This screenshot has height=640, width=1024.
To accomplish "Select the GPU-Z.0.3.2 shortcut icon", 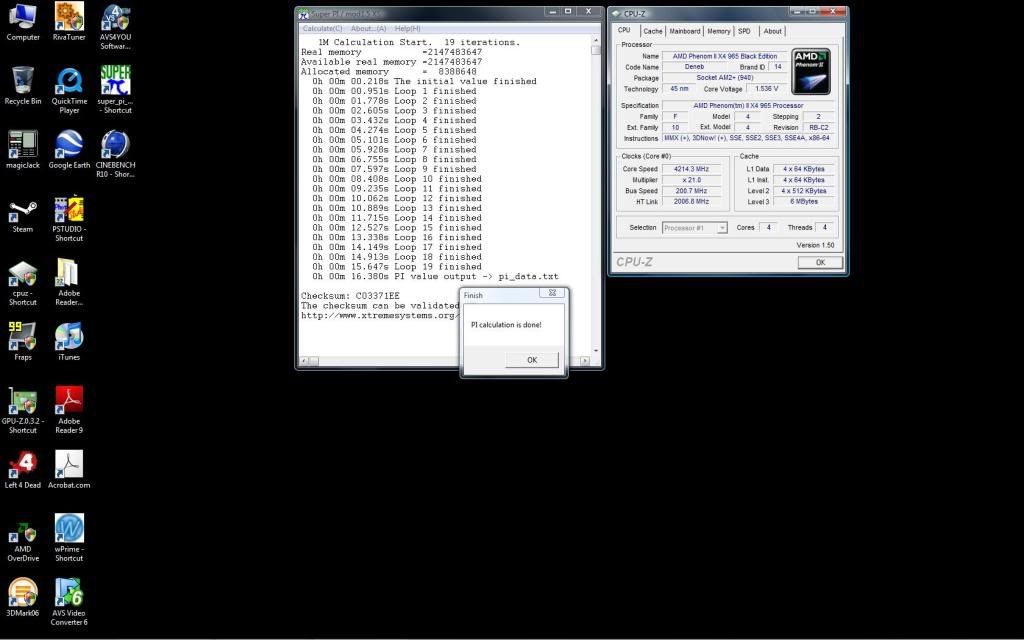I will pyautogui.click(x=23, y=411).
